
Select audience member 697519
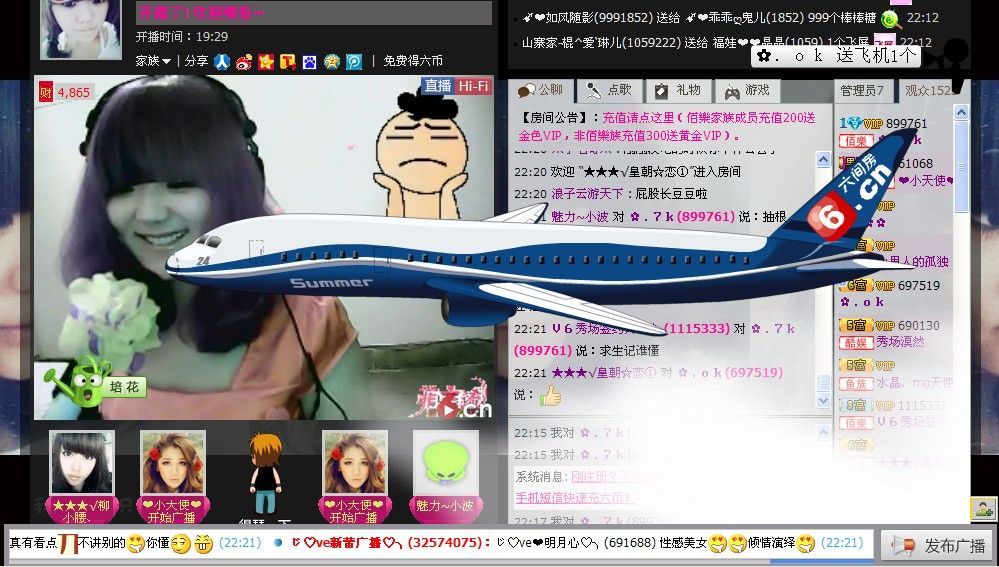[x=919, y=285]
